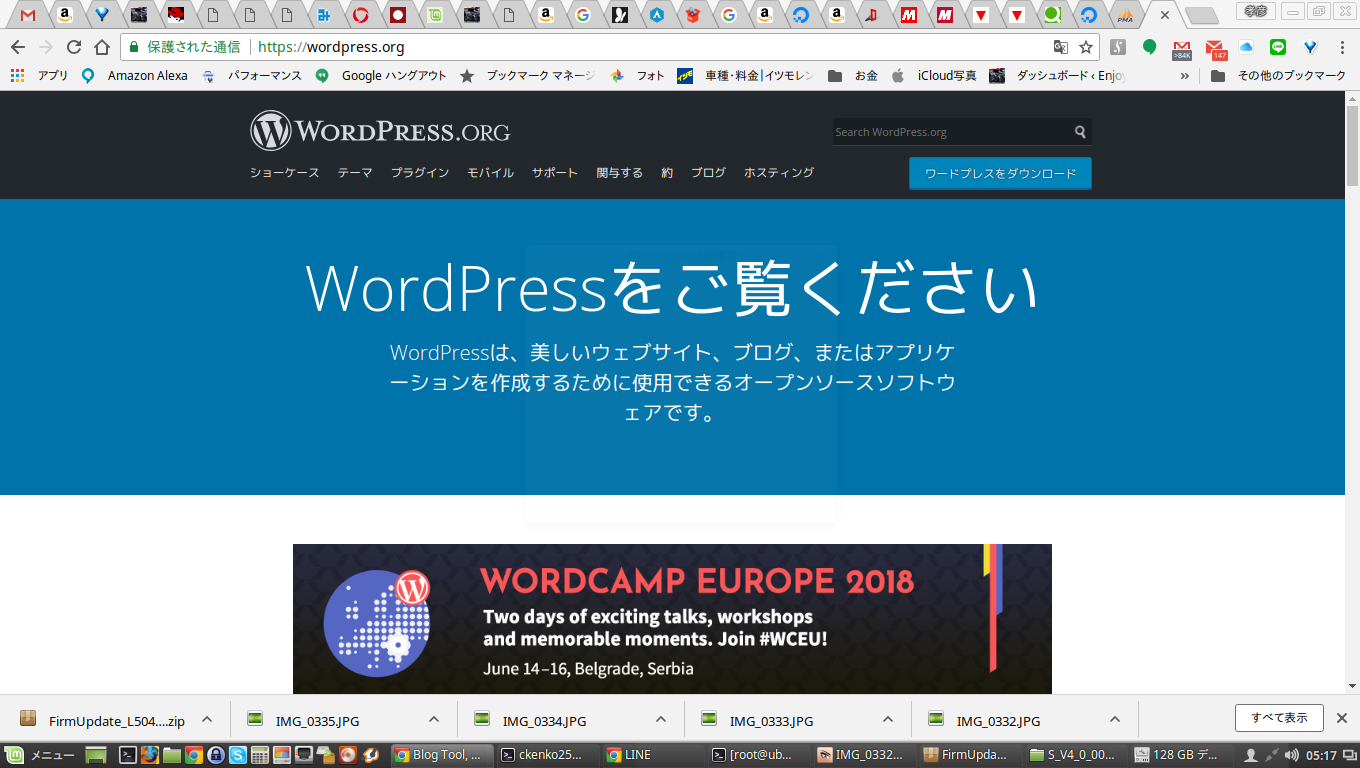Reload the current page
Screen dimensions: 1360x768
point(73,47)
